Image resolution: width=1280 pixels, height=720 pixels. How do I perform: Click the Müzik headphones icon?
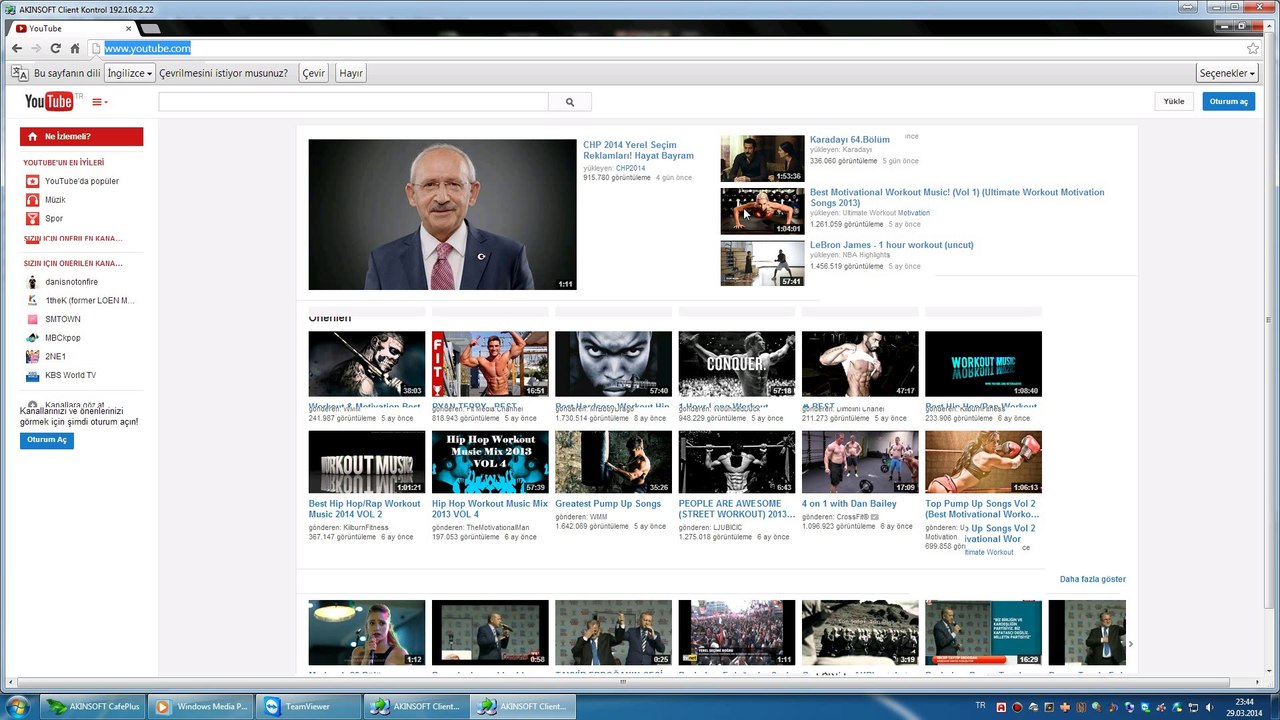(x=32, y=200)
